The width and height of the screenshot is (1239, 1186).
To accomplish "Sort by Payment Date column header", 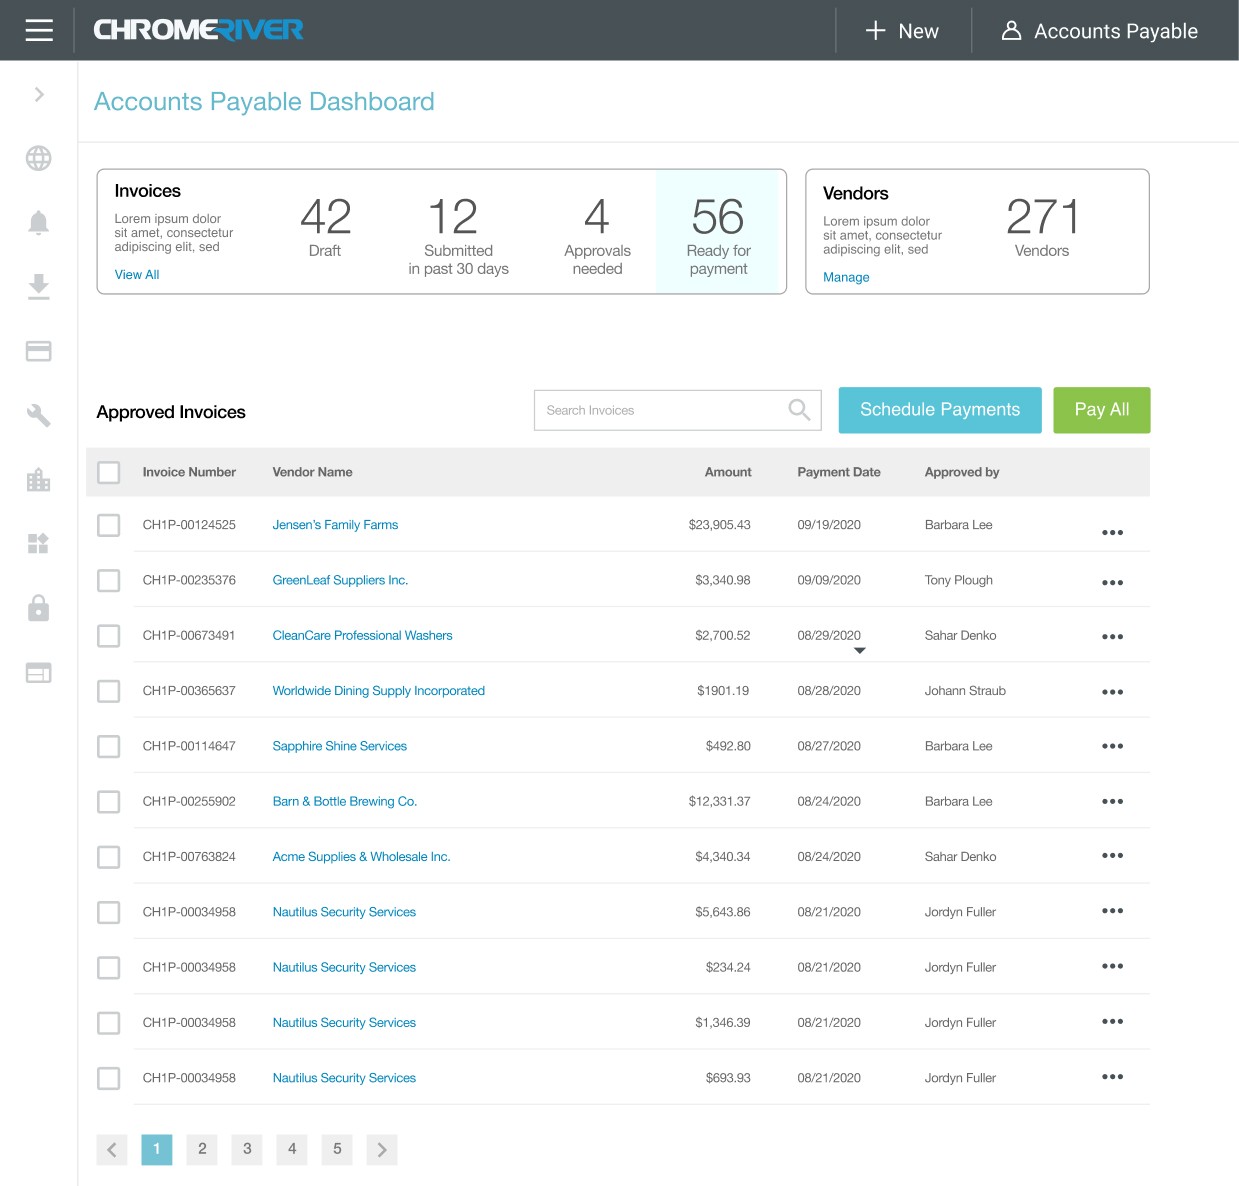I will (x=838, y=472).
